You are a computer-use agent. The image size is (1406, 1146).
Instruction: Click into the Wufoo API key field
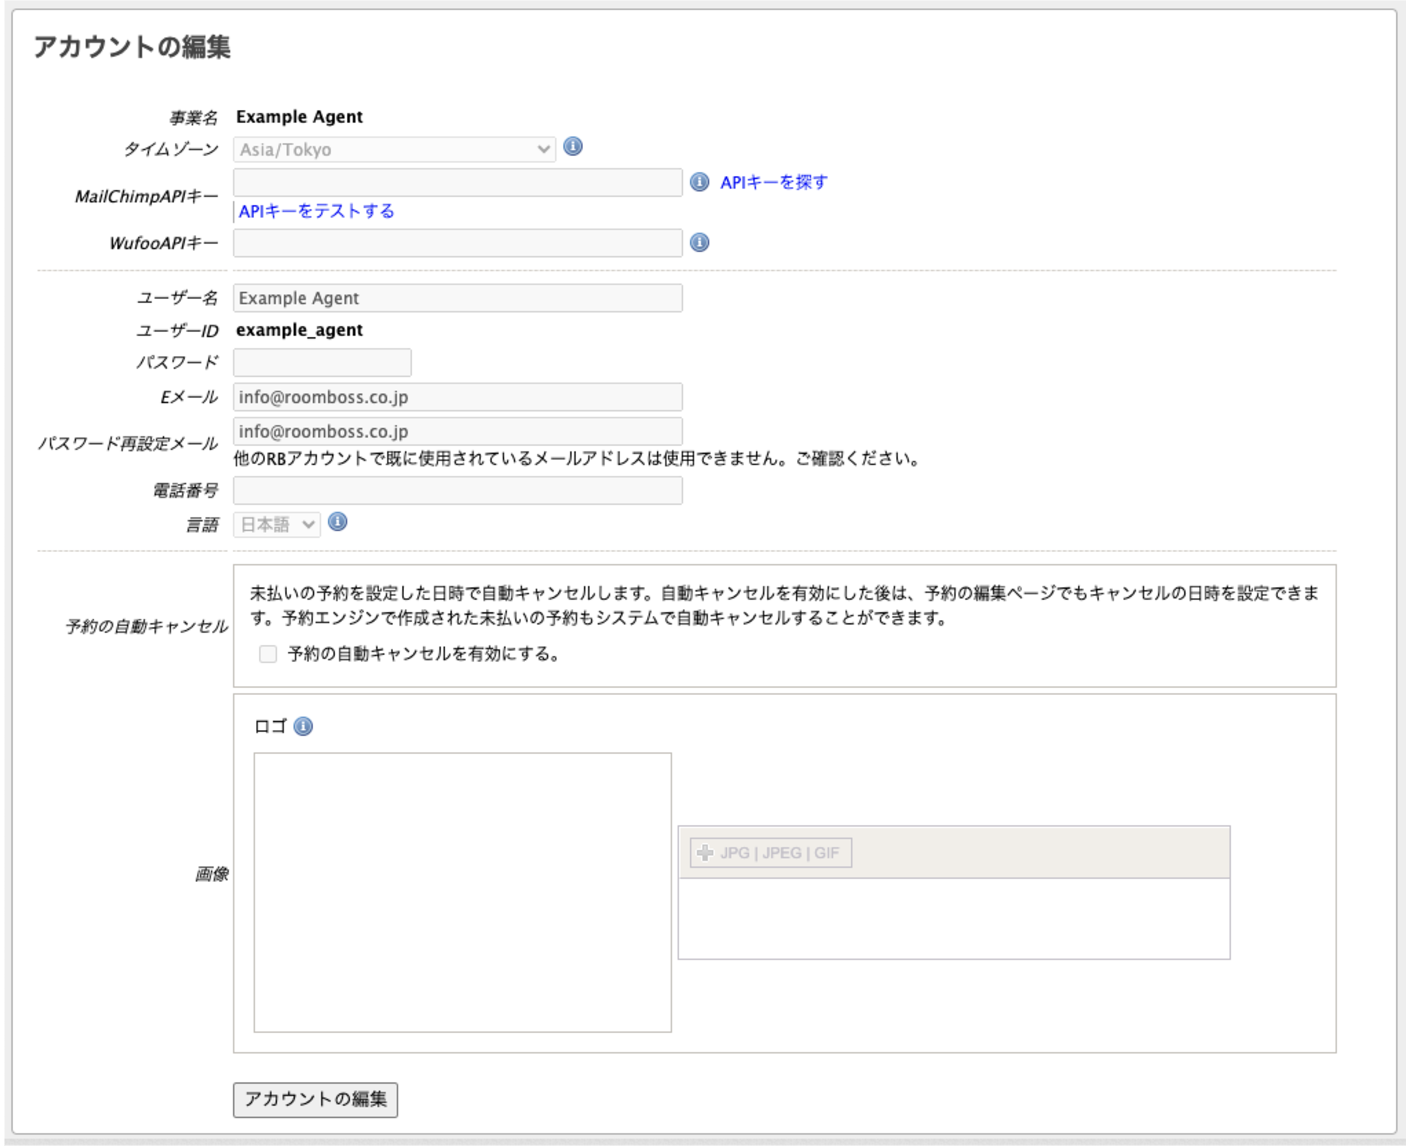pos(457,243)
